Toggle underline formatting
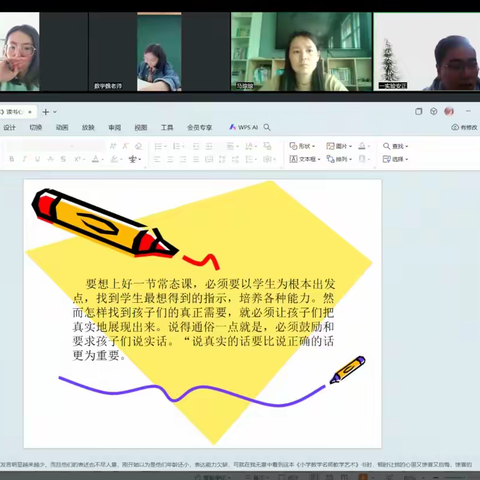This screenshot has height=480, width=480. pos(37,159)
